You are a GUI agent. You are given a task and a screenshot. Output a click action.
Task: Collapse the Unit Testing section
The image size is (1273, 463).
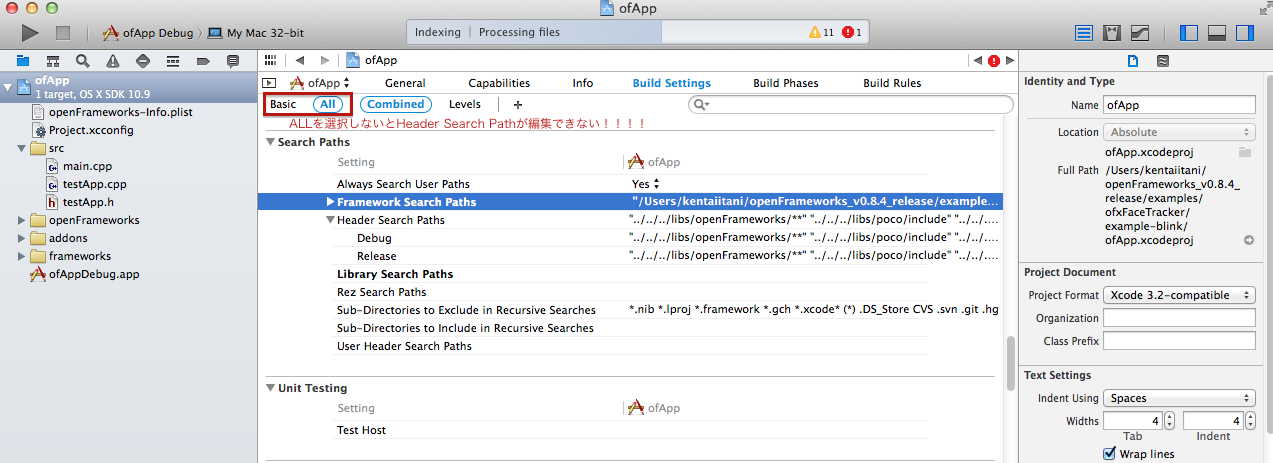tap(271, 388)
